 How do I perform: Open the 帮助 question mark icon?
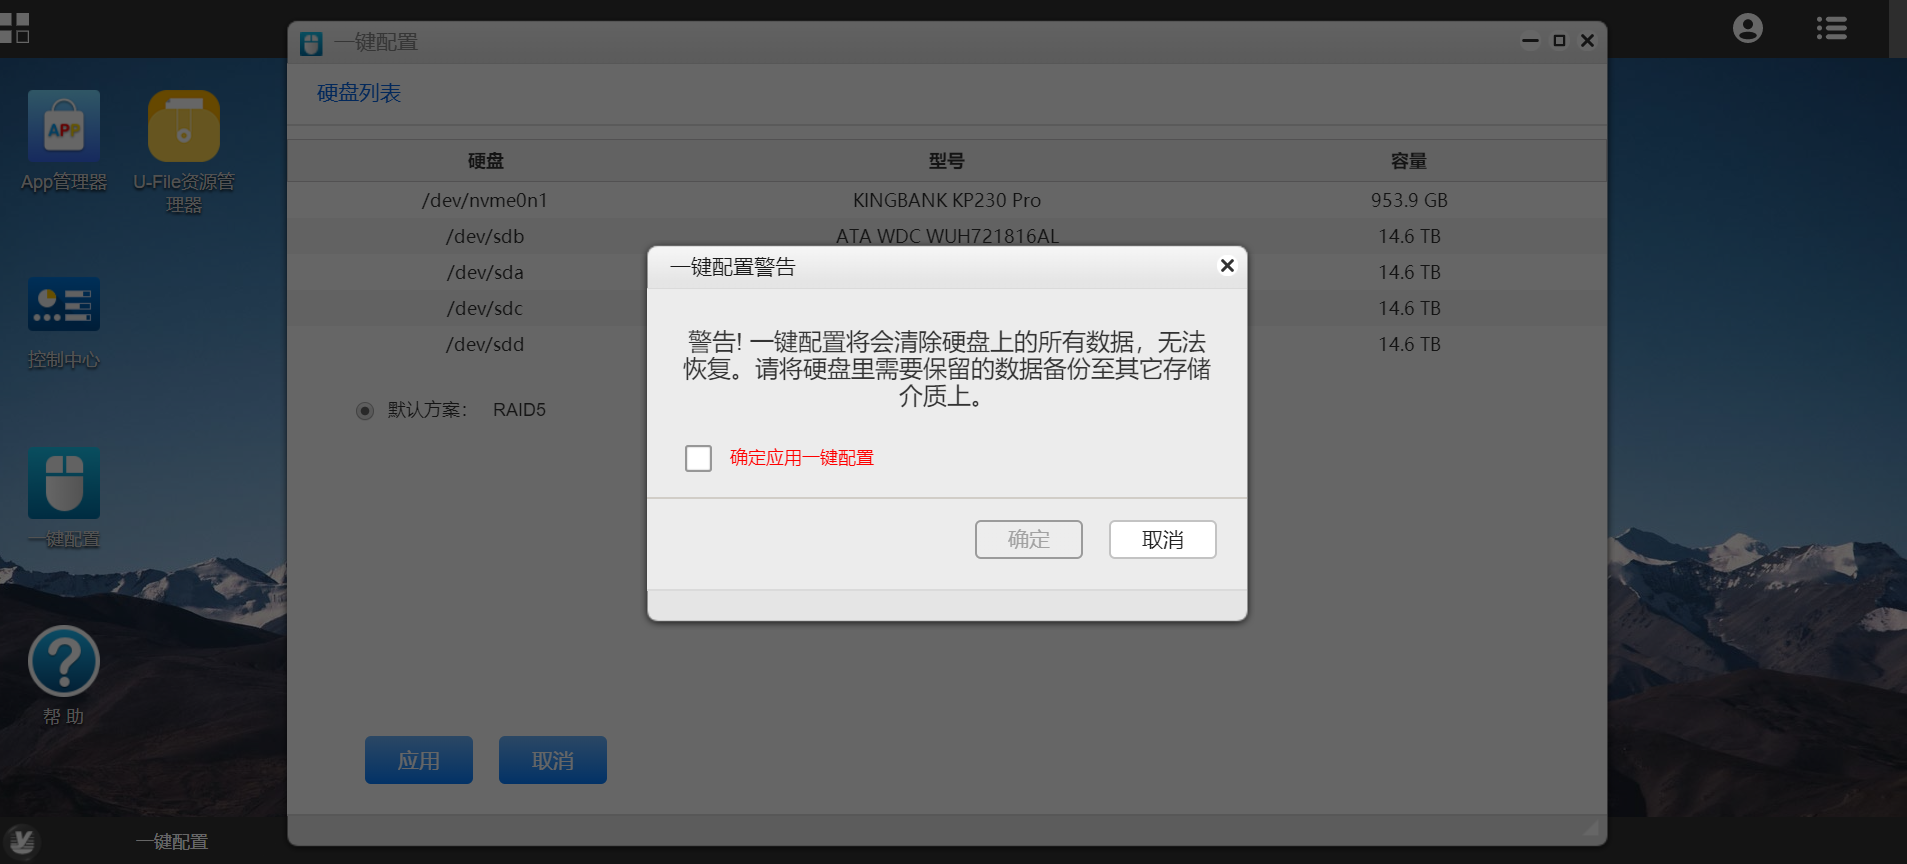(64, 661)
